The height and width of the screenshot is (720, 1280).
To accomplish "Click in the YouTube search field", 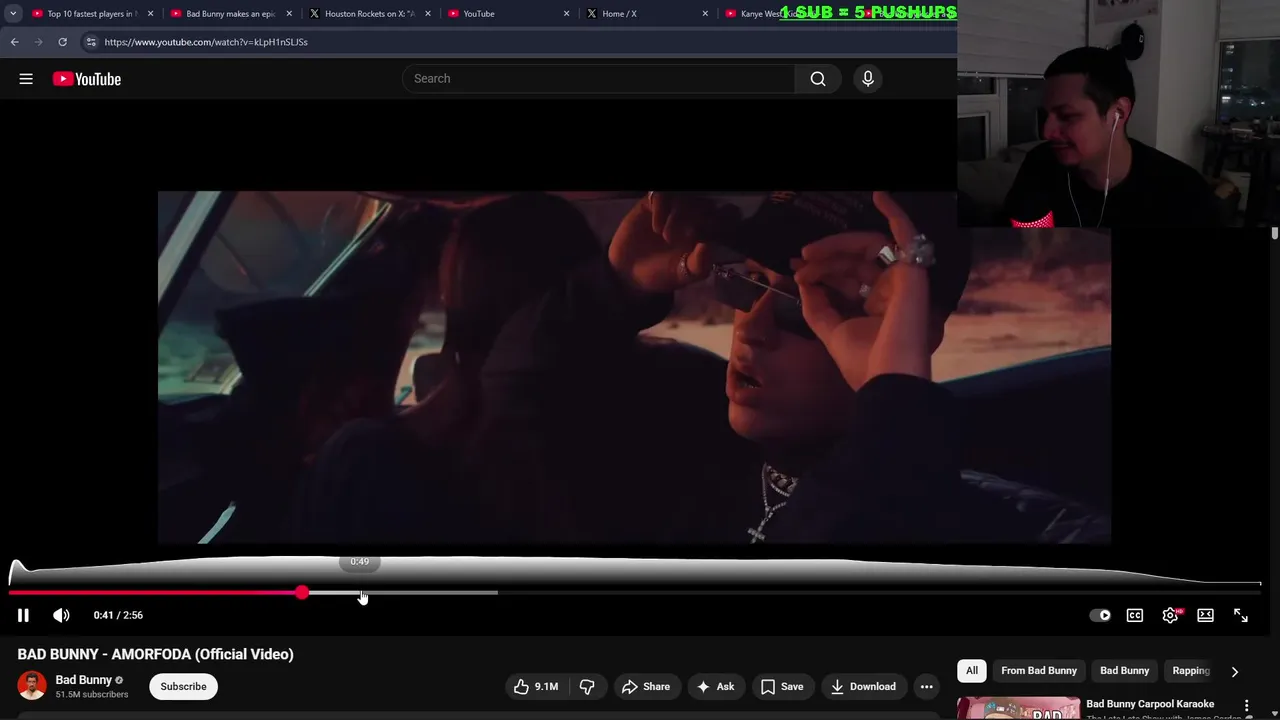I will pyautogui.click(x=598, y=79).
